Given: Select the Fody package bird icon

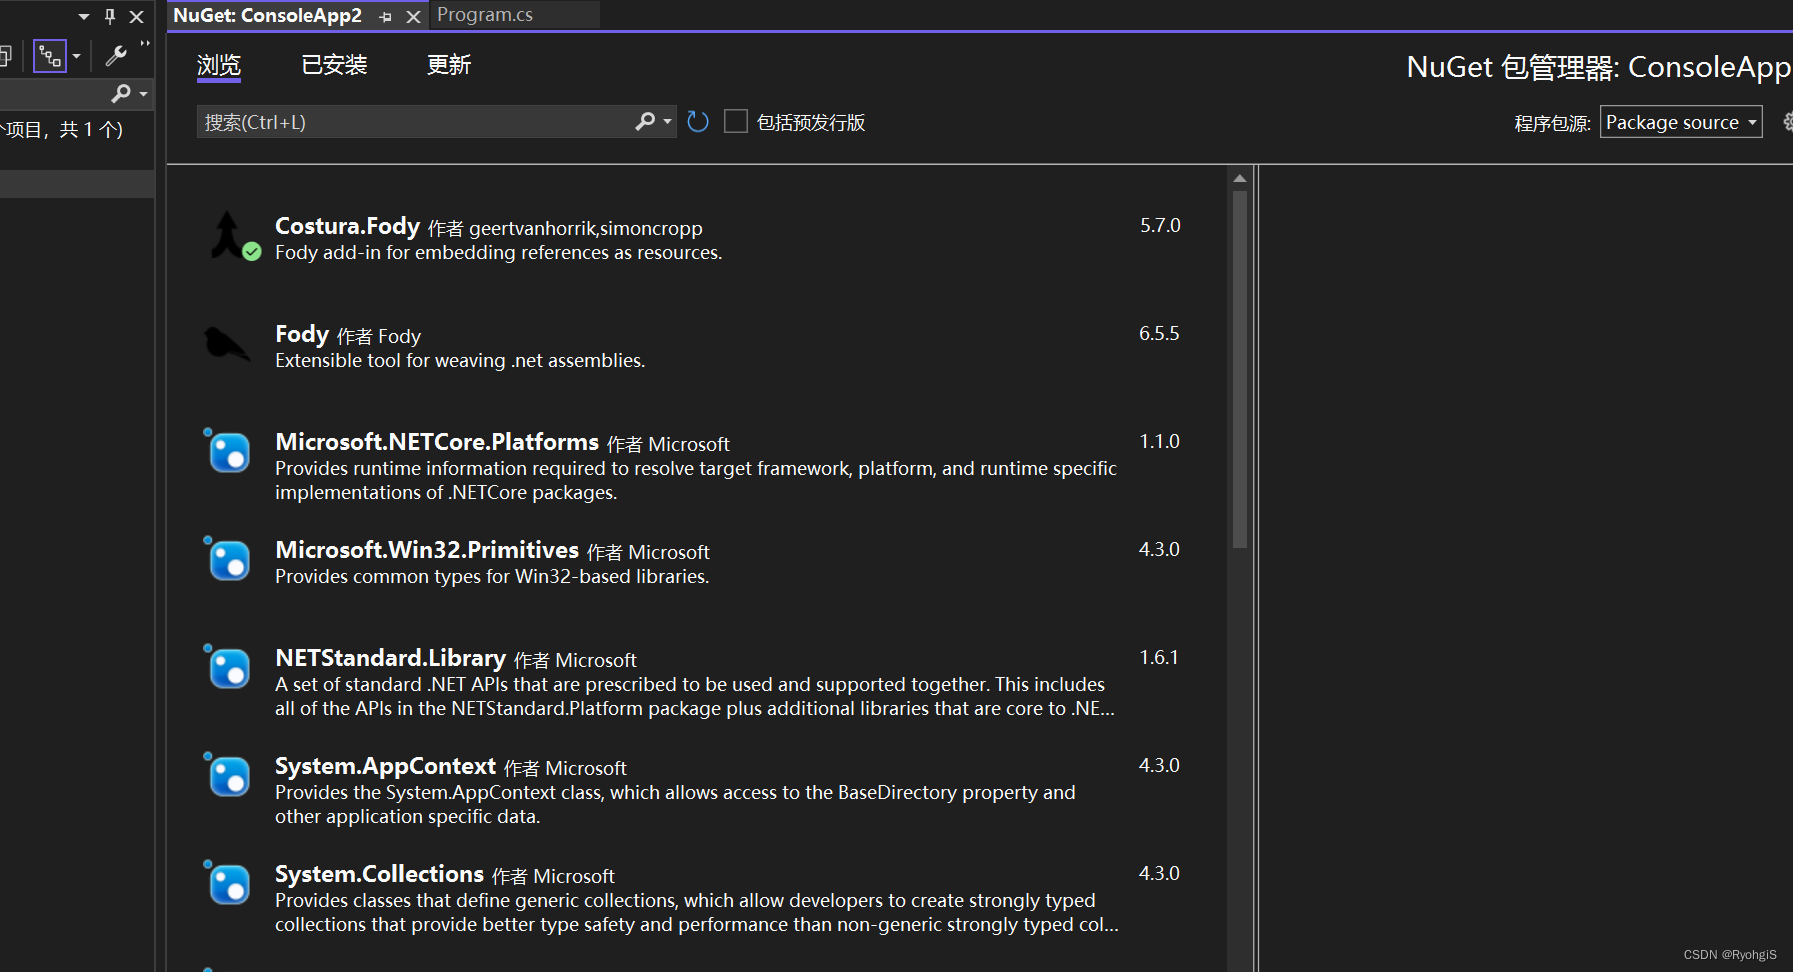Looking at the screenshot, I should click(x=227, y=345).
